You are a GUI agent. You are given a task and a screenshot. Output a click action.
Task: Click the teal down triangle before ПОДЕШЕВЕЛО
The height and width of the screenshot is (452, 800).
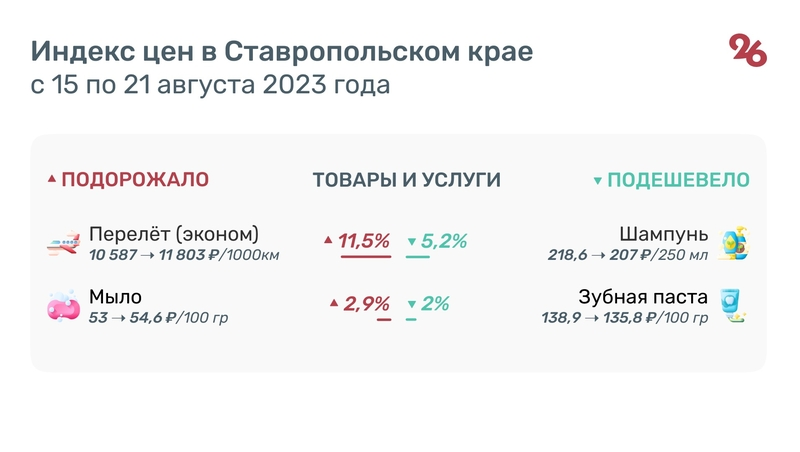point(598,181)
